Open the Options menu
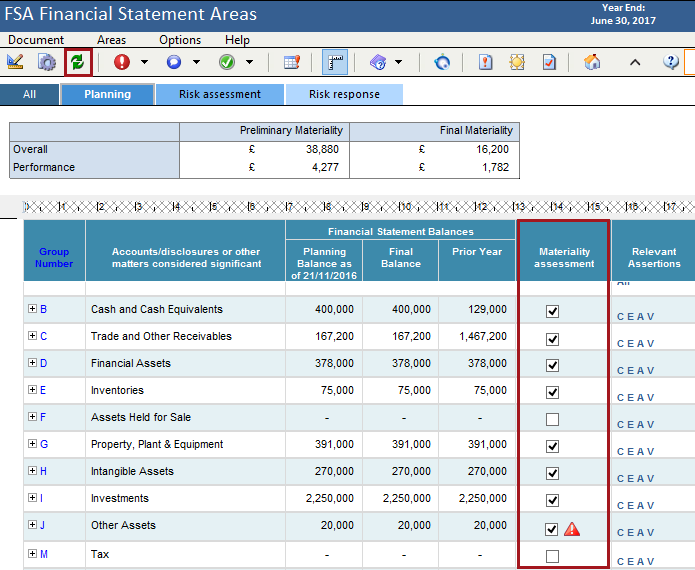 [x=180, y=40]
